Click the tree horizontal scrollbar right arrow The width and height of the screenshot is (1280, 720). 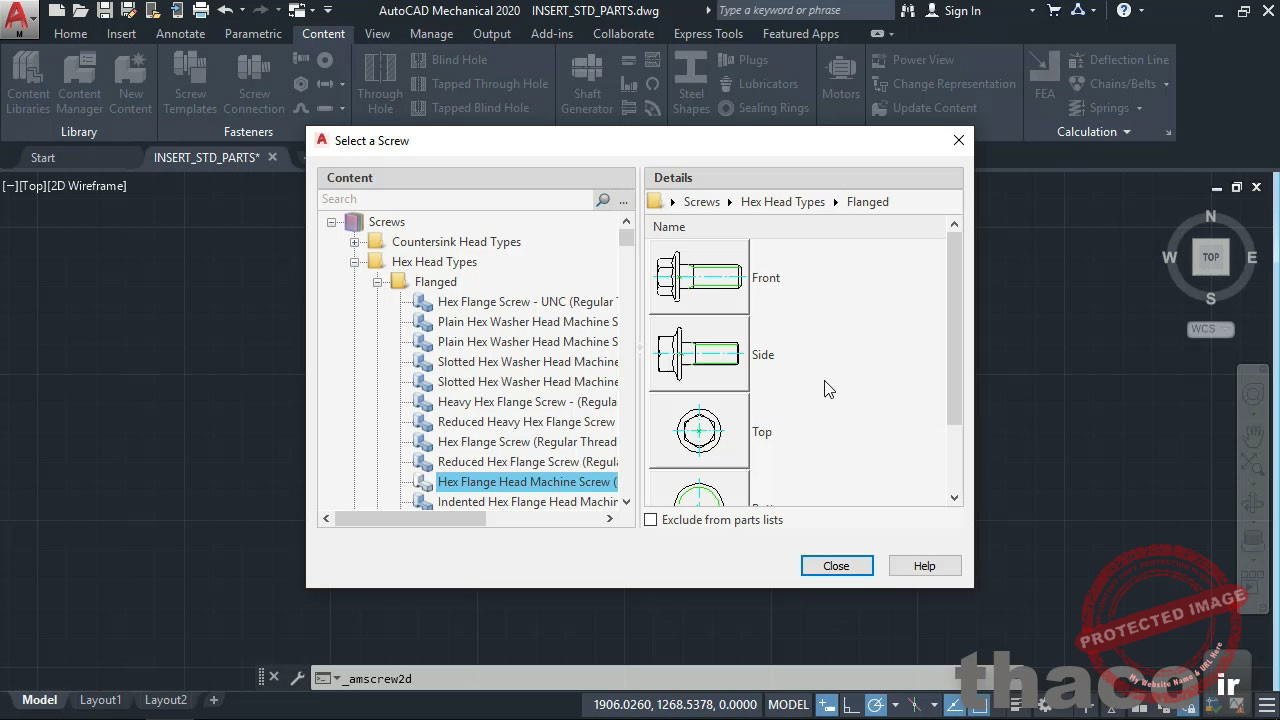pyautogui.click(x=610, y=519)
